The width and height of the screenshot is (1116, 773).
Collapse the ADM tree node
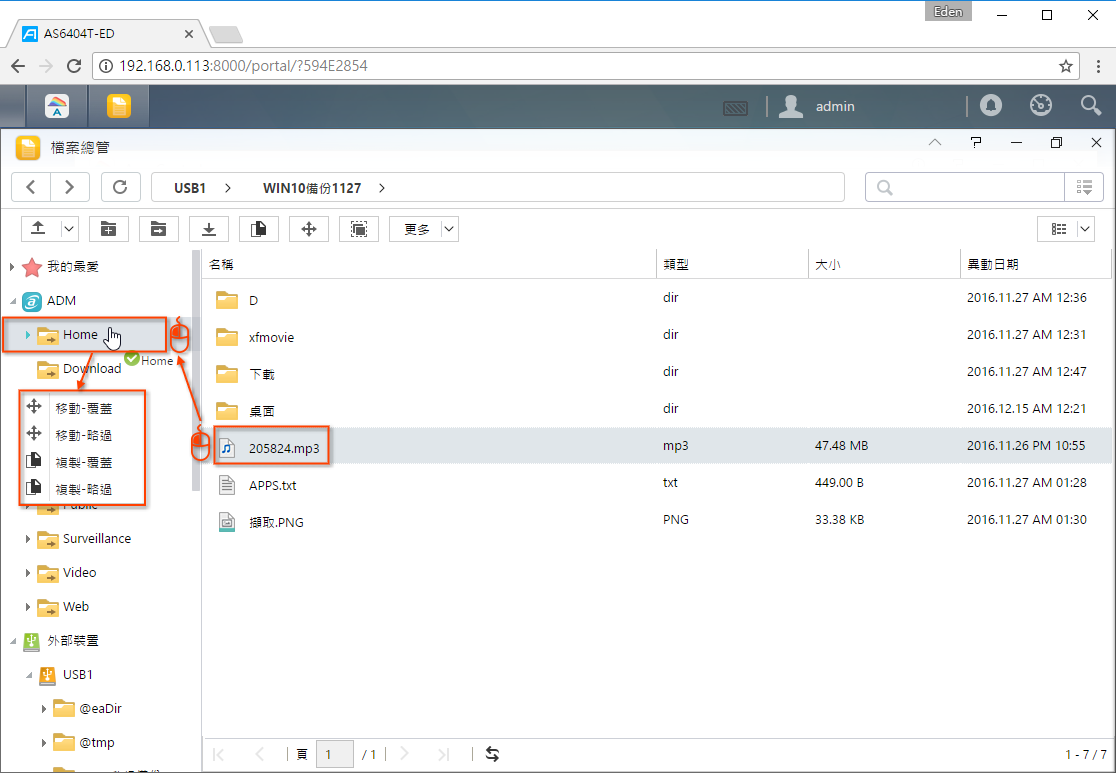(13, 301)
